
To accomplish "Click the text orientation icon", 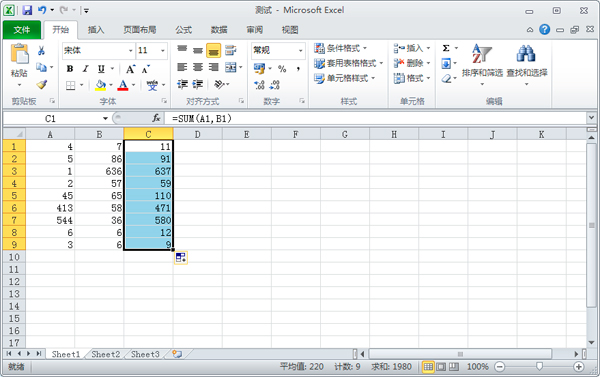I will [219, 84].
